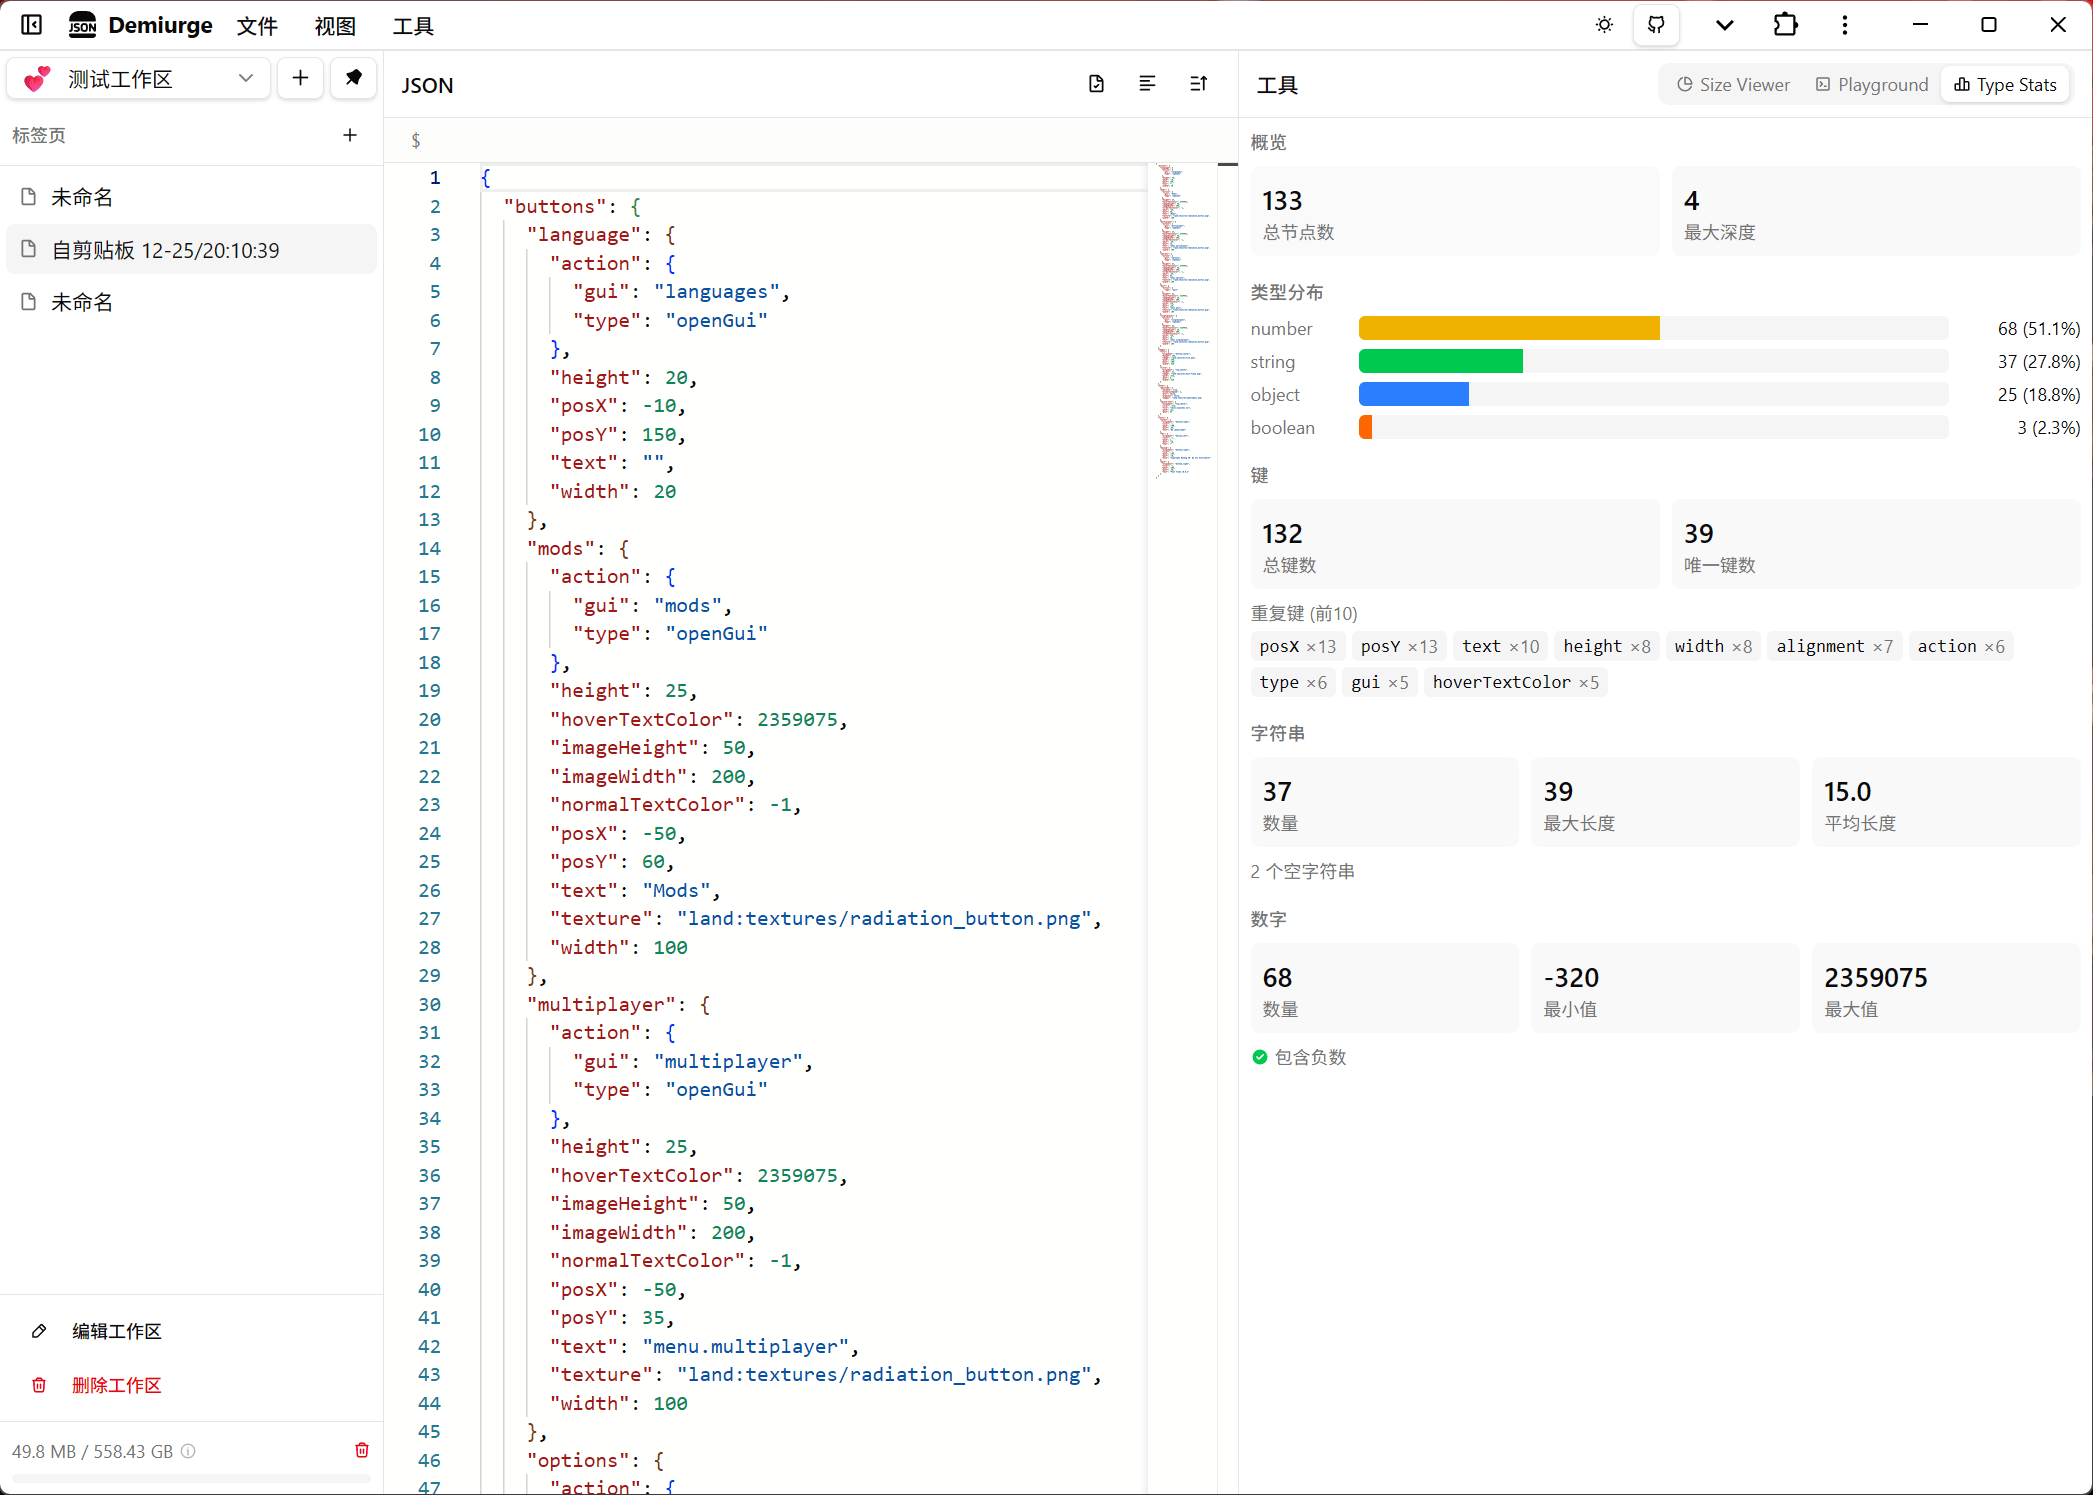Screen dimensions: 2093x1495
Task: Pin the current workspace
Action: (353, 78)
